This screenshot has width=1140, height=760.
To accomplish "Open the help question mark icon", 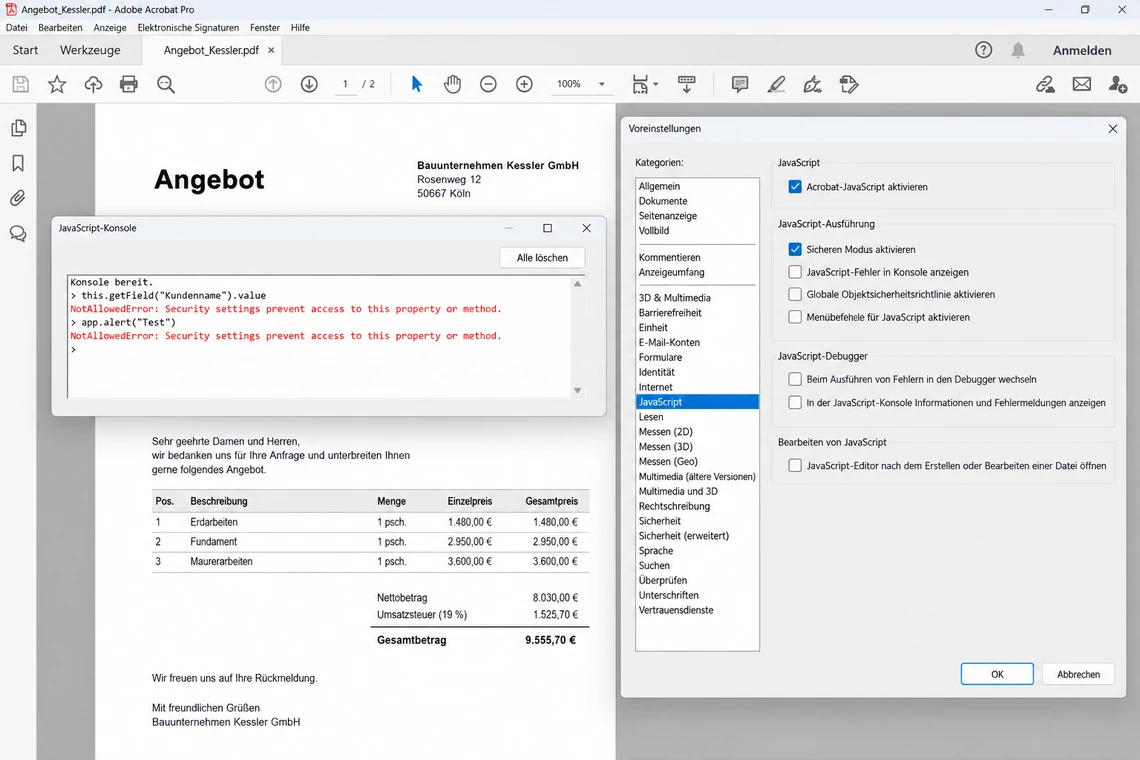I will 983,49.
